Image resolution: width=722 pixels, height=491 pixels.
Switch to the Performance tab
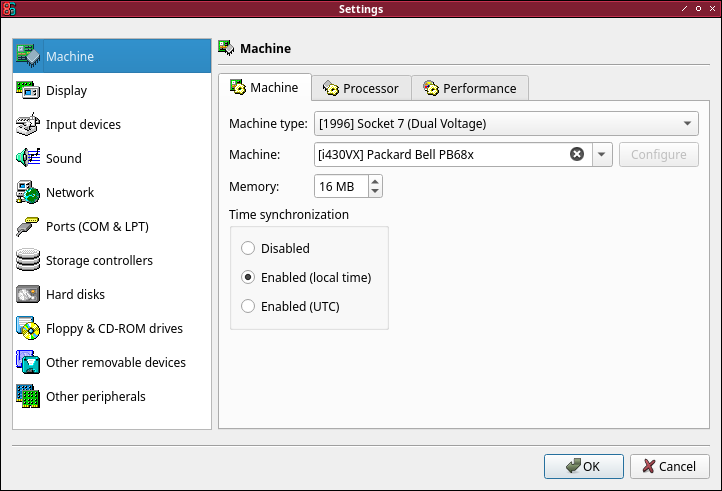[470, 88]
